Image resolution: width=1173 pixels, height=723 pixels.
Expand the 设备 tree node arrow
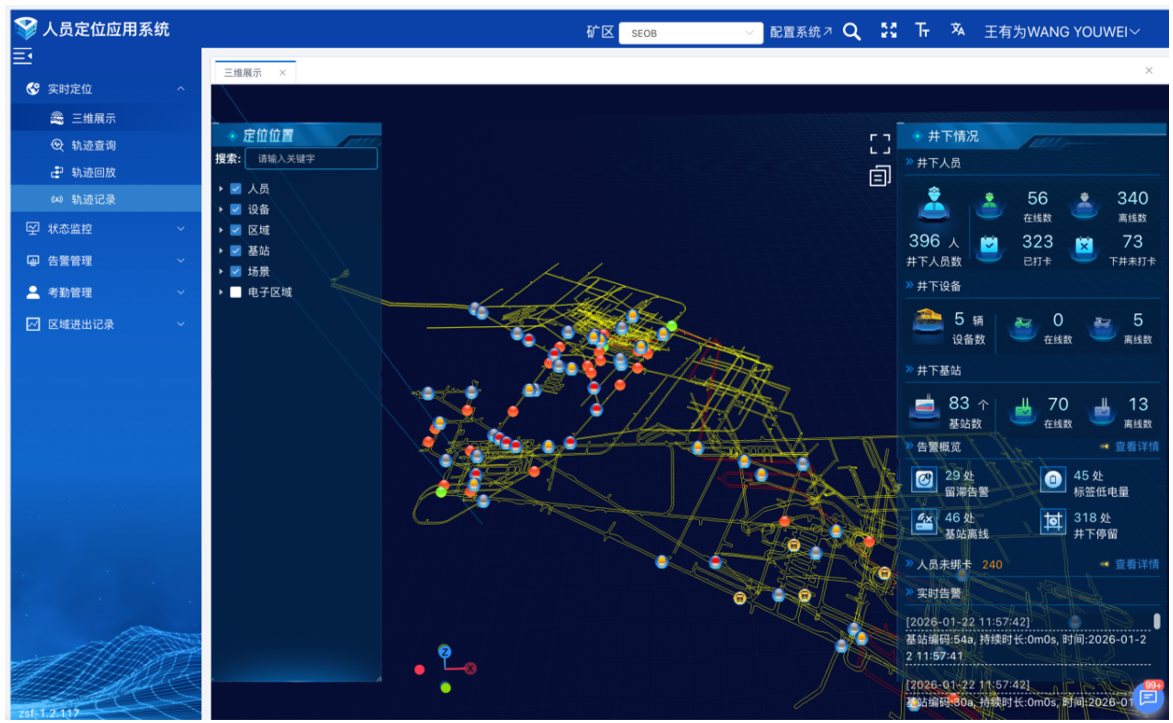click(221, 210)
